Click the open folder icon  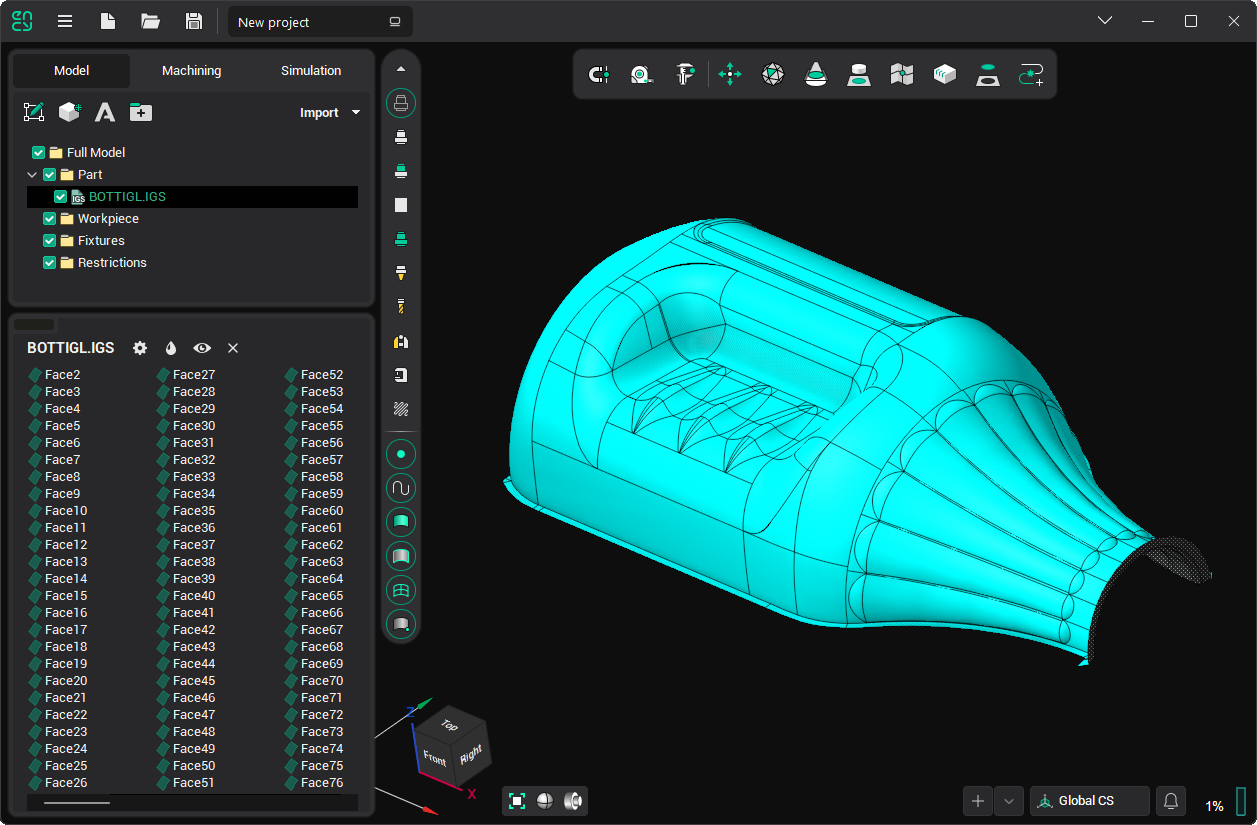(151, 21)
